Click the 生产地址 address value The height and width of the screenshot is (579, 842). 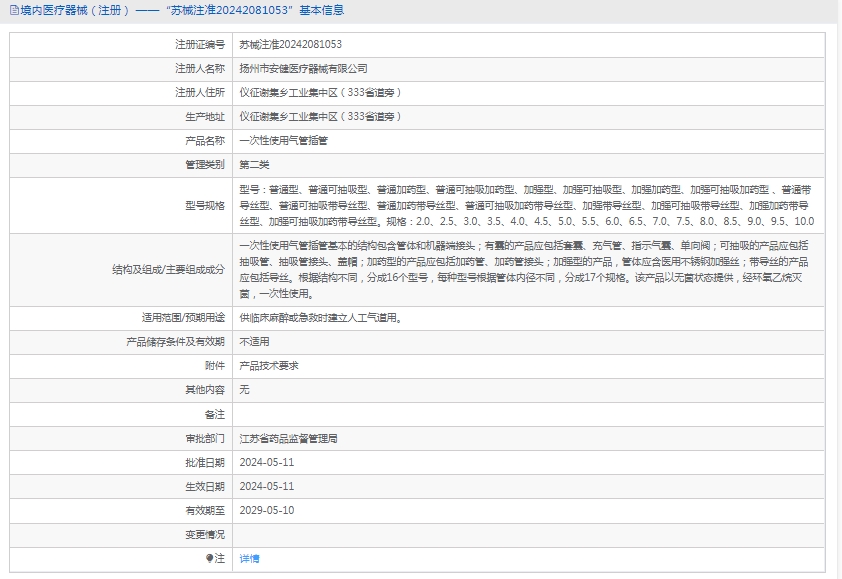pyautogui.click(x=320, y=117)
